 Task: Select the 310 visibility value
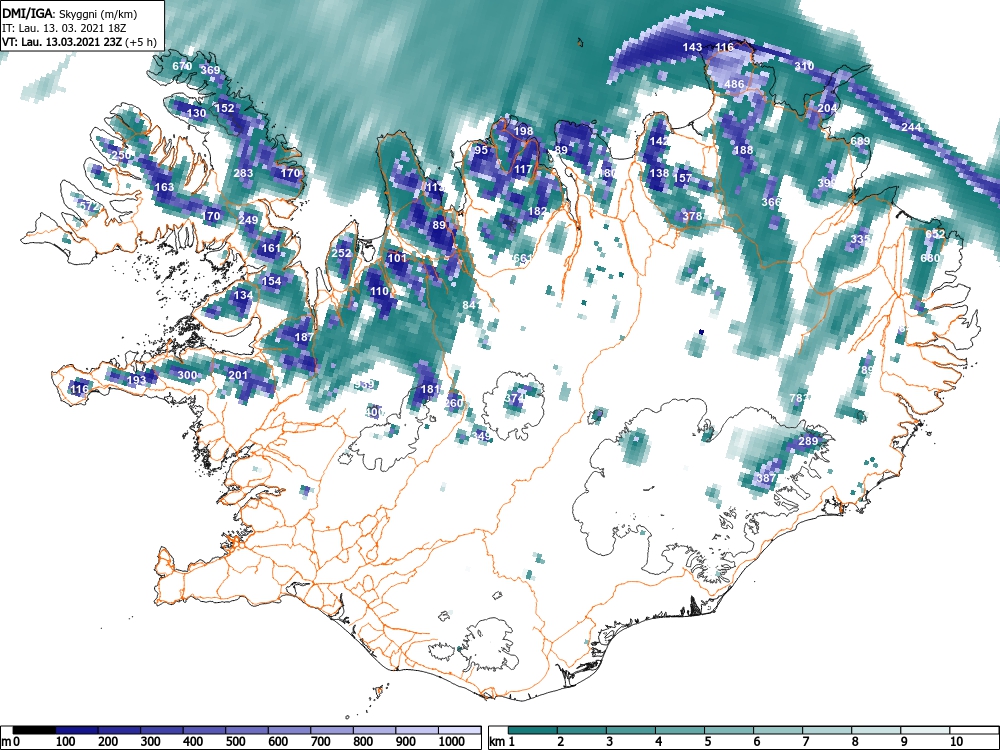click(804, 66)
